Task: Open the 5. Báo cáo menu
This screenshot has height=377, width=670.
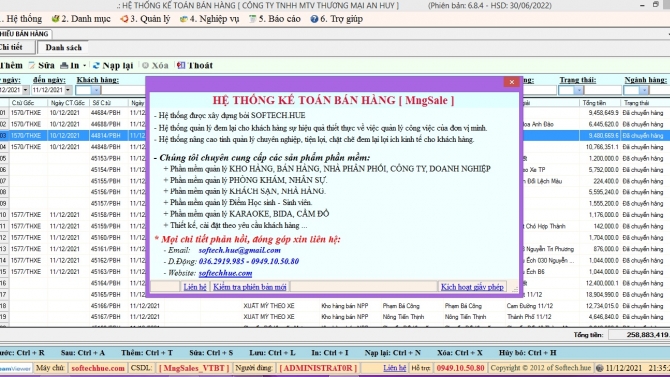Action: pyautogui.click(x=275, y=19)
